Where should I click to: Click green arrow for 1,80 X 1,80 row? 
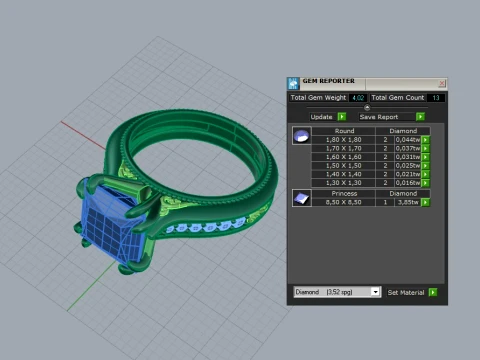[426, 140]
